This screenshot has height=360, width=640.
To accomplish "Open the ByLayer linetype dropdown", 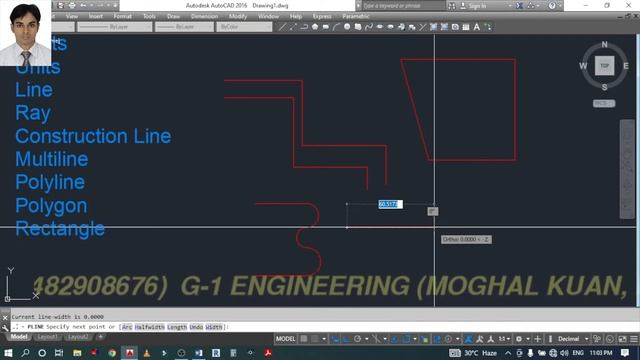I will [x=114, y=27].
